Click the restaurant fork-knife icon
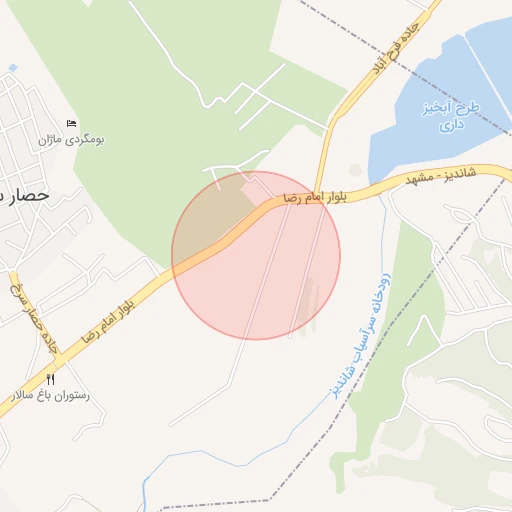The width and height of the screenshot is (512, 512). (x=50, y=379)
